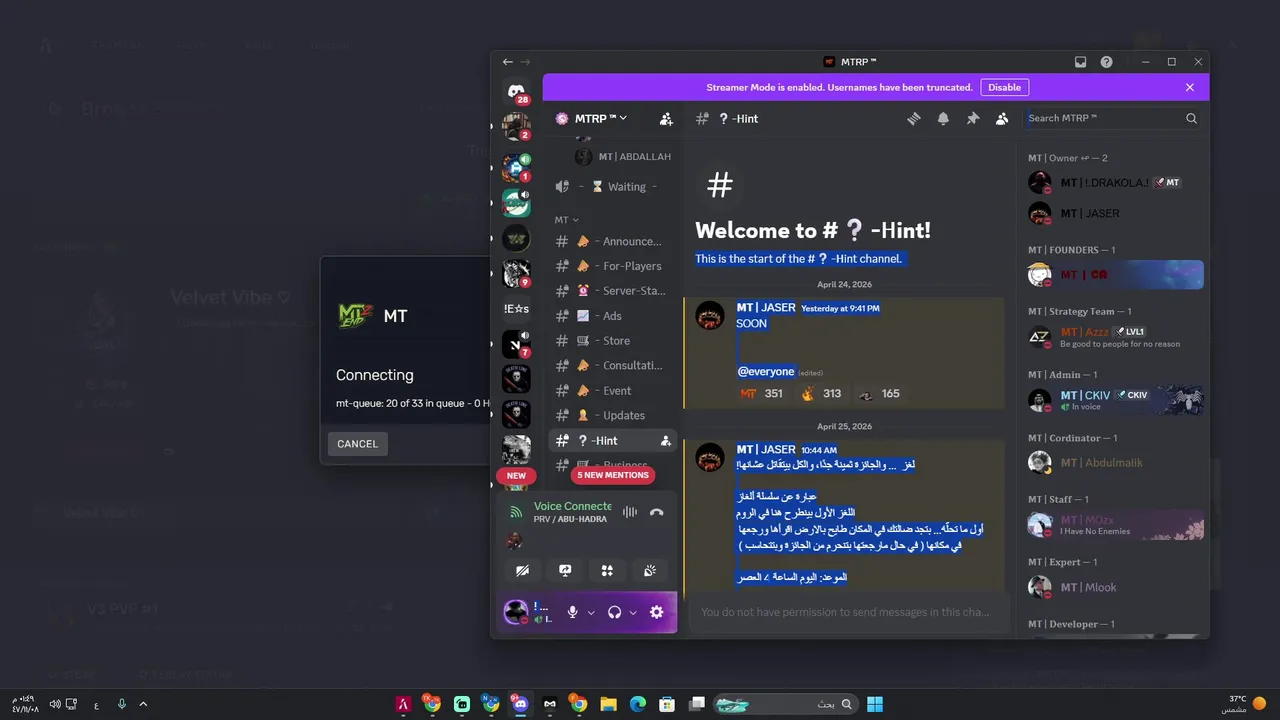Open MTRP server name dropdown menu
This screenshot has width=1280, height=720.
[x=601, y=118]
